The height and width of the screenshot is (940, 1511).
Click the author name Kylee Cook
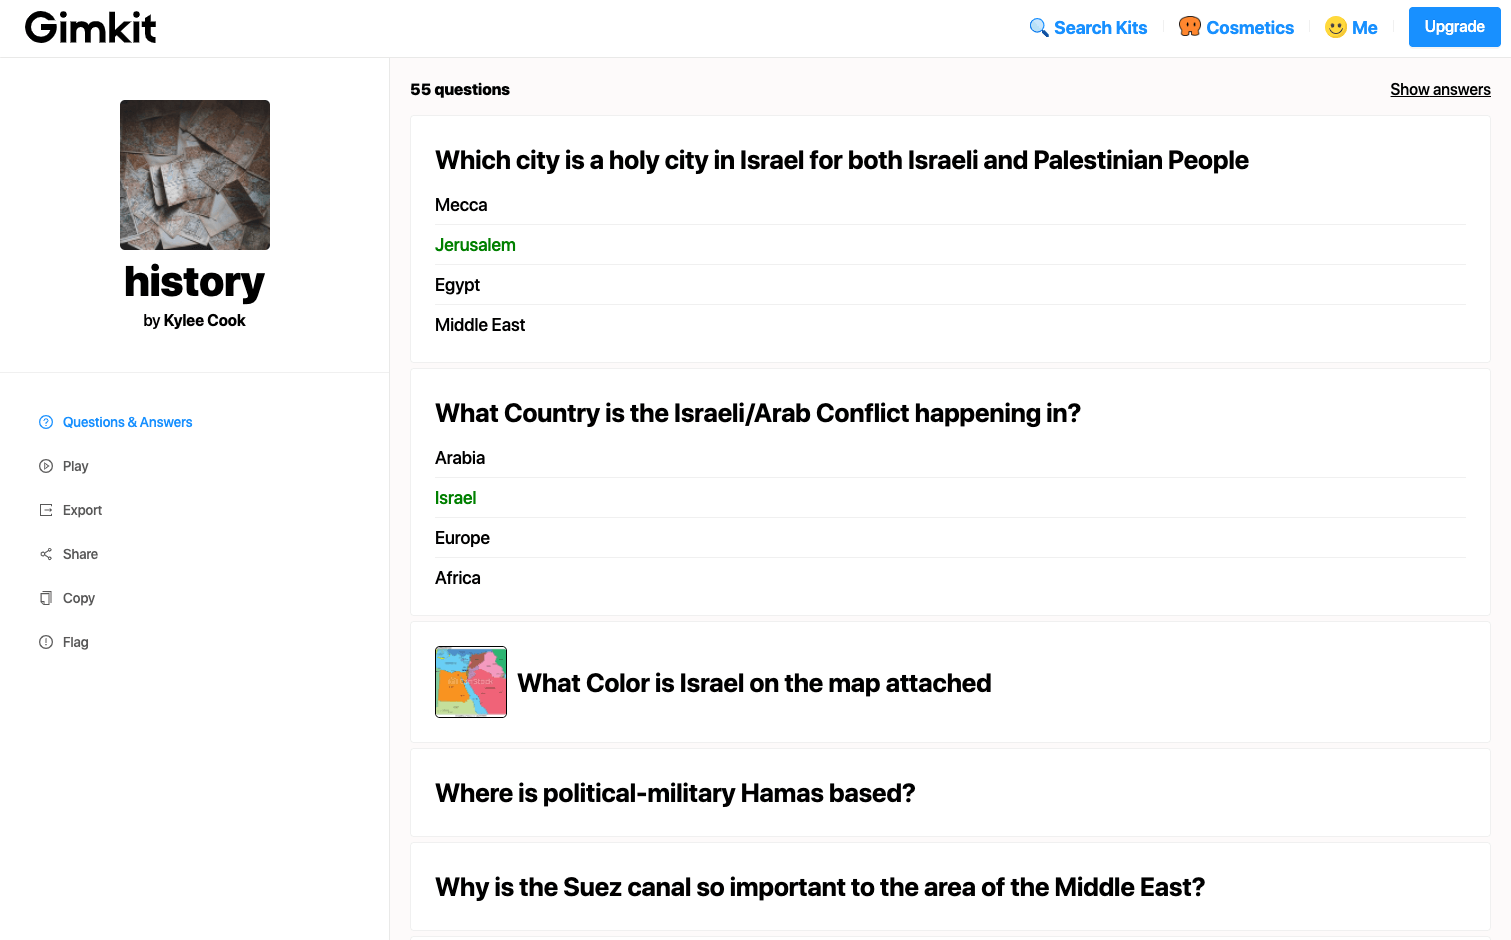click(x=204, y=321)
